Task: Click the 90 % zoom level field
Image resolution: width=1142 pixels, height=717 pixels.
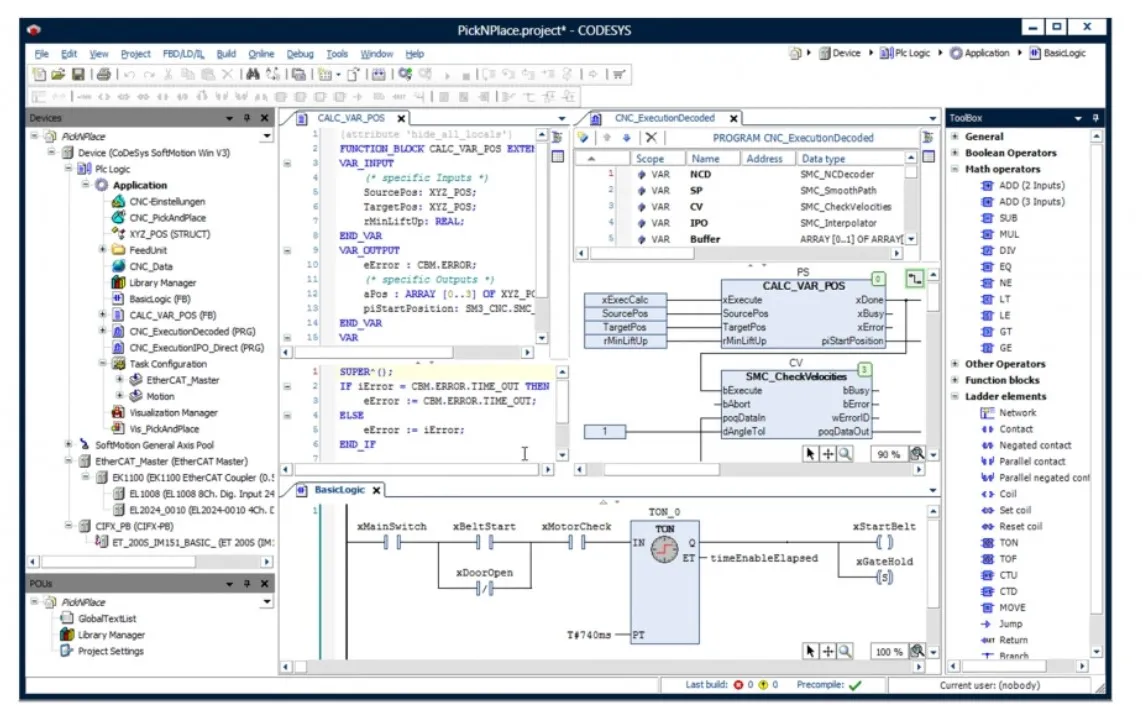Action: [887, 454]
